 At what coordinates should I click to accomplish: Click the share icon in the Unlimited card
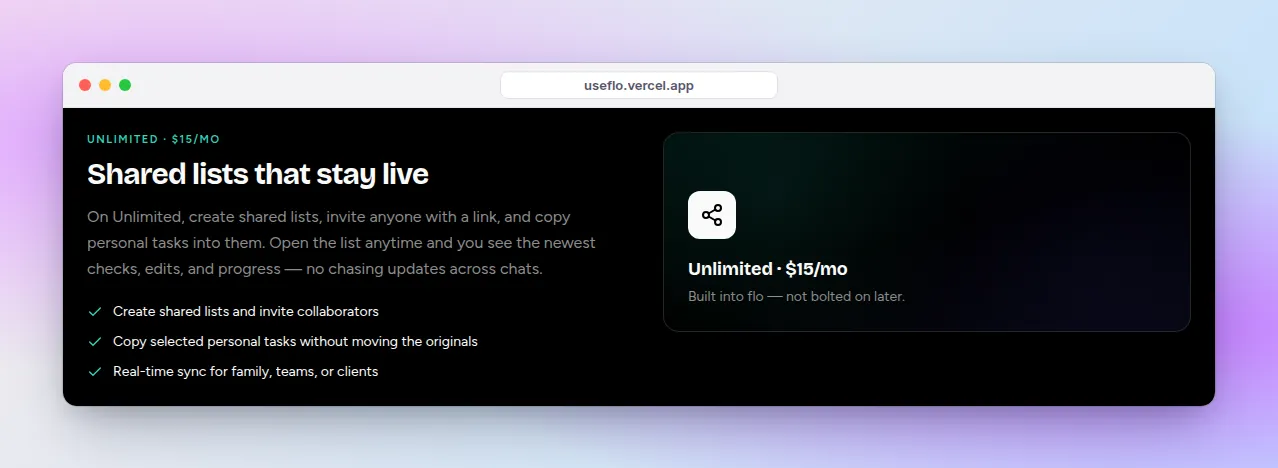pyautogui.click(x=712, y=215)
